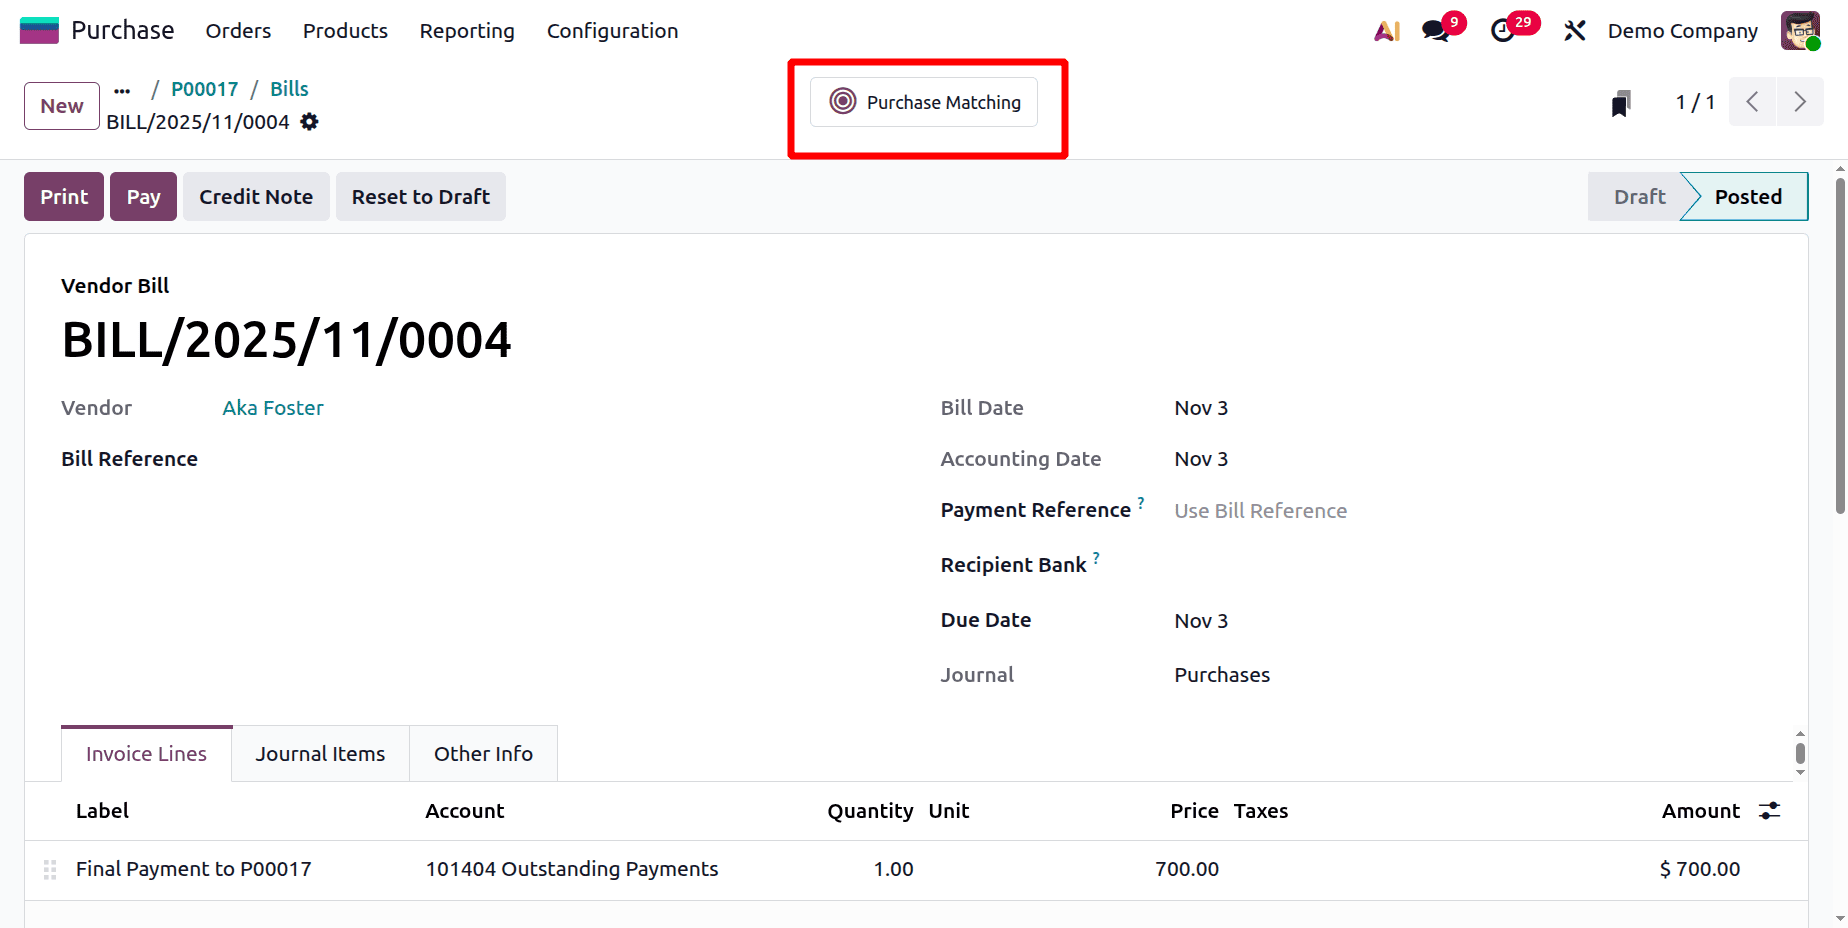
Task: Open the Discuss messages icon showing 9
Action: (1437, 30)
